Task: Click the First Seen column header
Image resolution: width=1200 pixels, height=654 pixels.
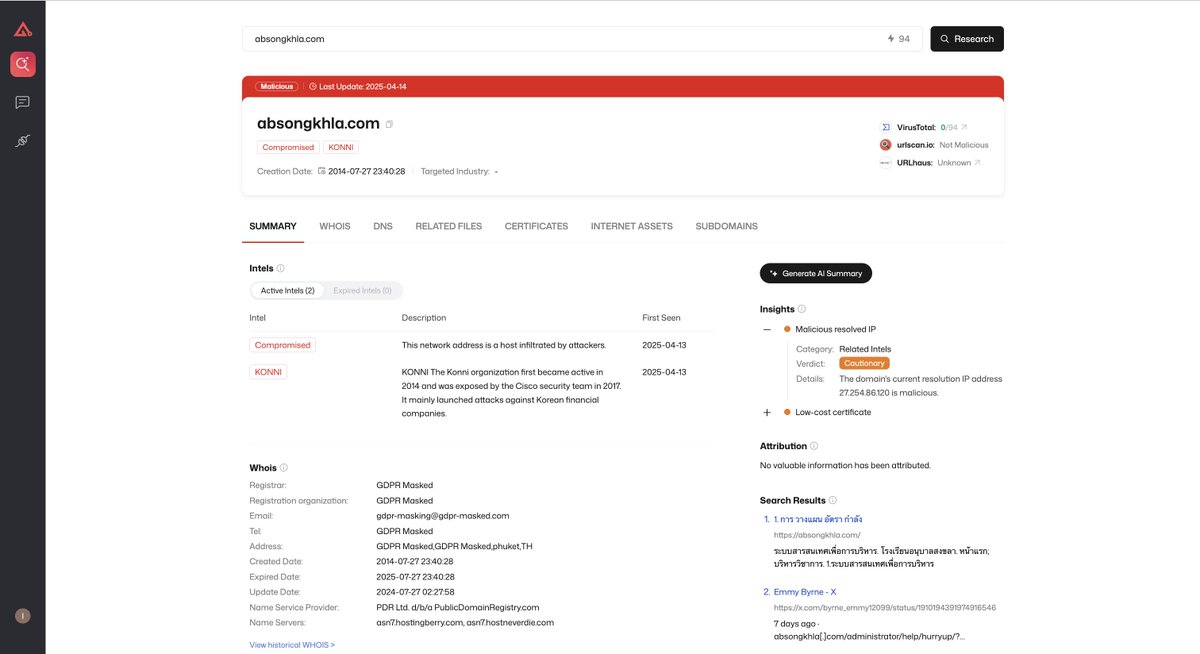Action: click(661, 318)
